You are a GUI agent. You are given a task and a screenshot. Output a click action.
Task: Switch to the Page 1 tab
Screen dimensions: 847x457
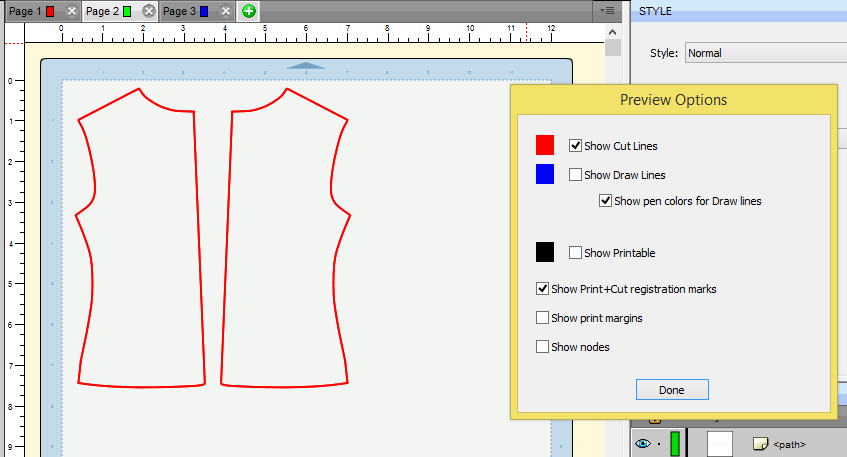click(26, 11)
